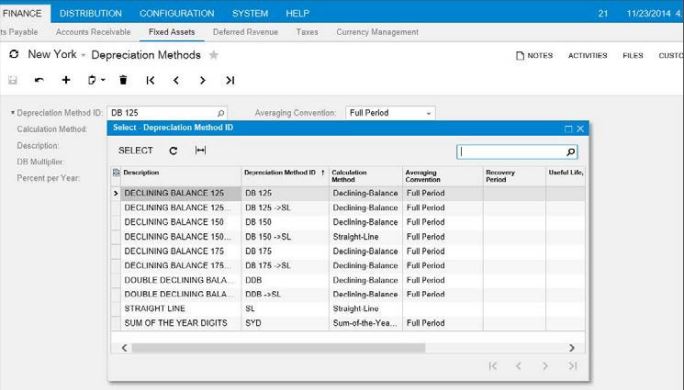
Task: Go to next page of lookup results
Action: coord(545,366)
